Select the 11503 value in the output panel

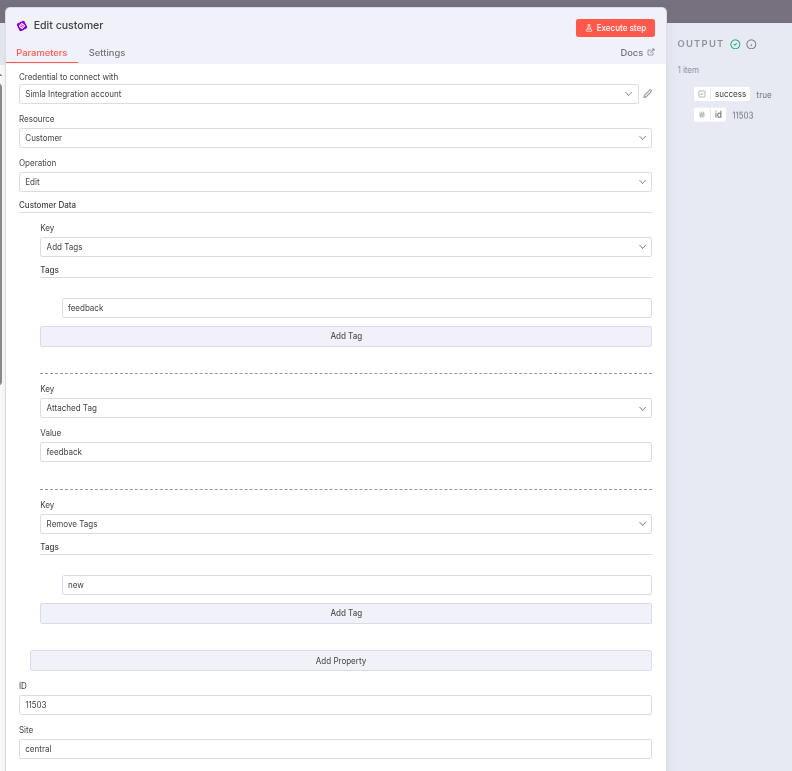coord(742,115)
